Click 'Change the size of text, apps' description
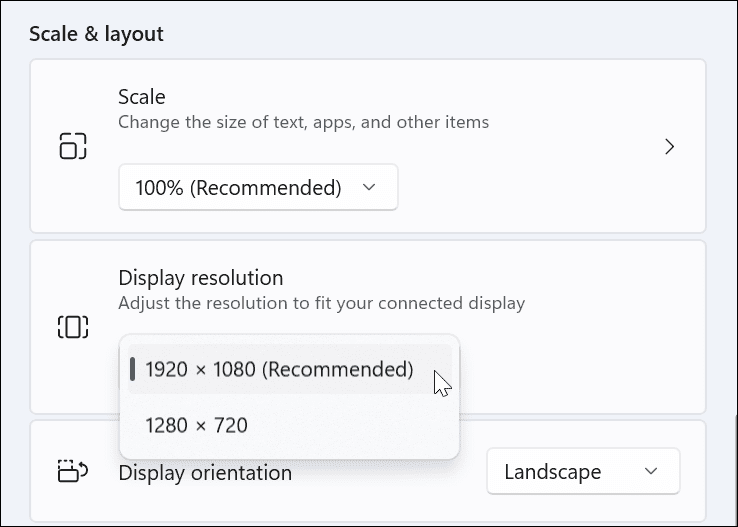 [x=304, y=122]
